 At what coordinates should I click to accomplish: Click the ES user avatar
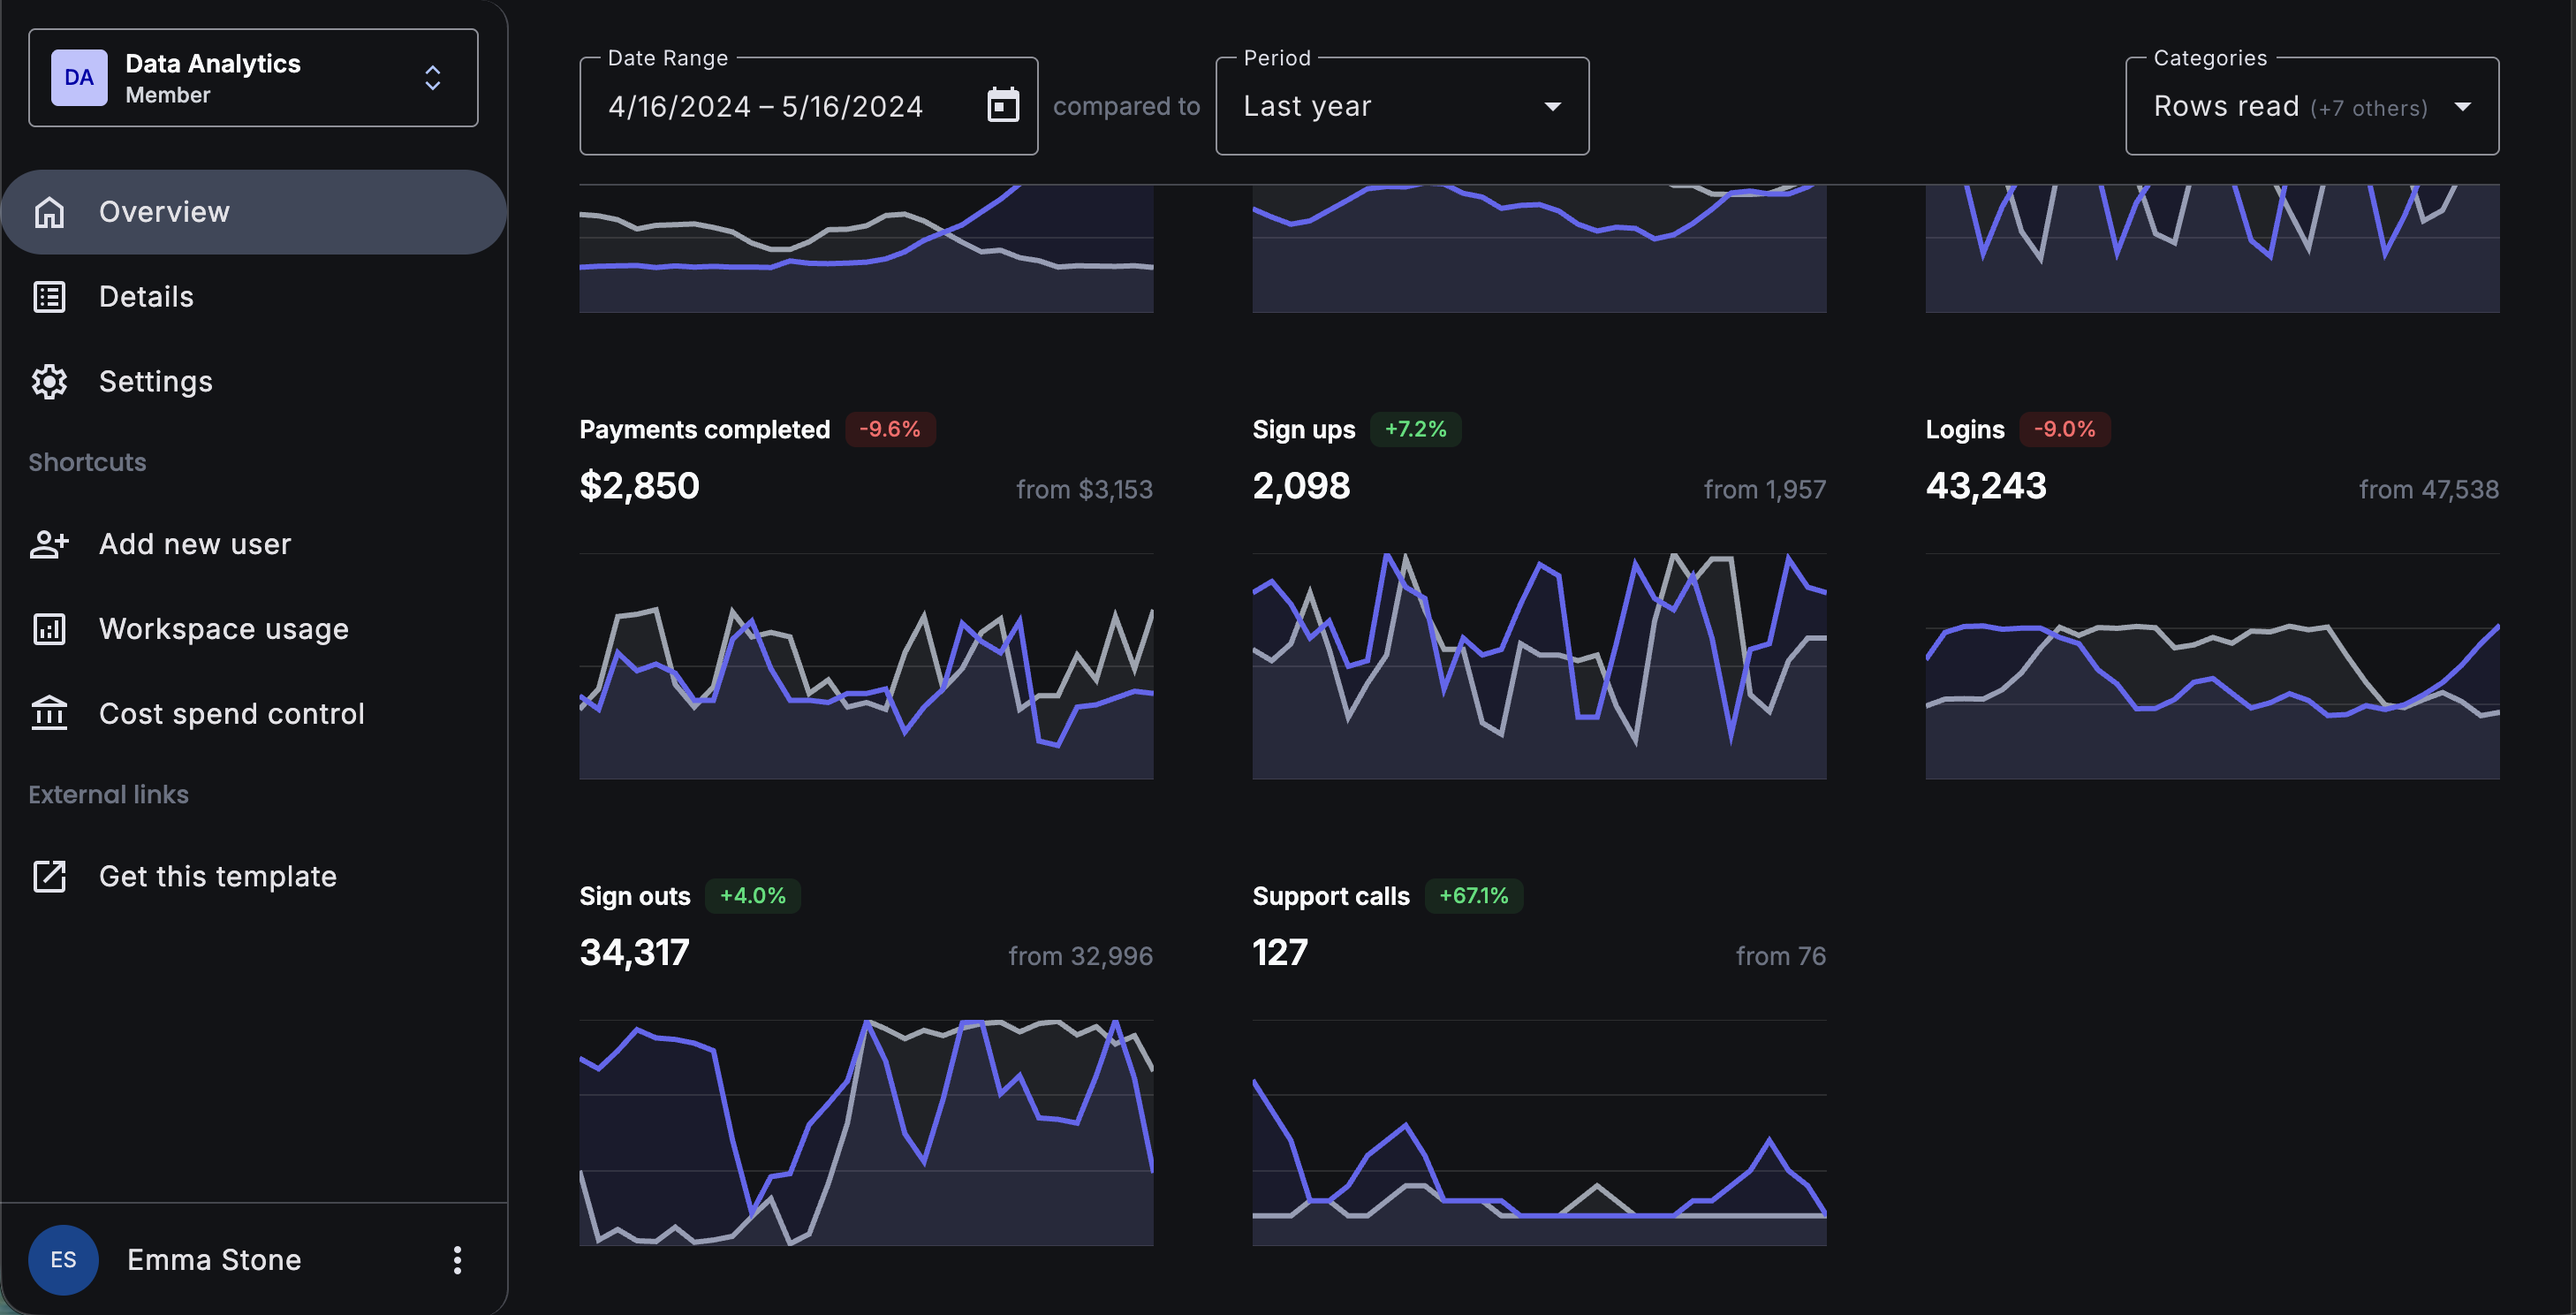[63, 1260]
